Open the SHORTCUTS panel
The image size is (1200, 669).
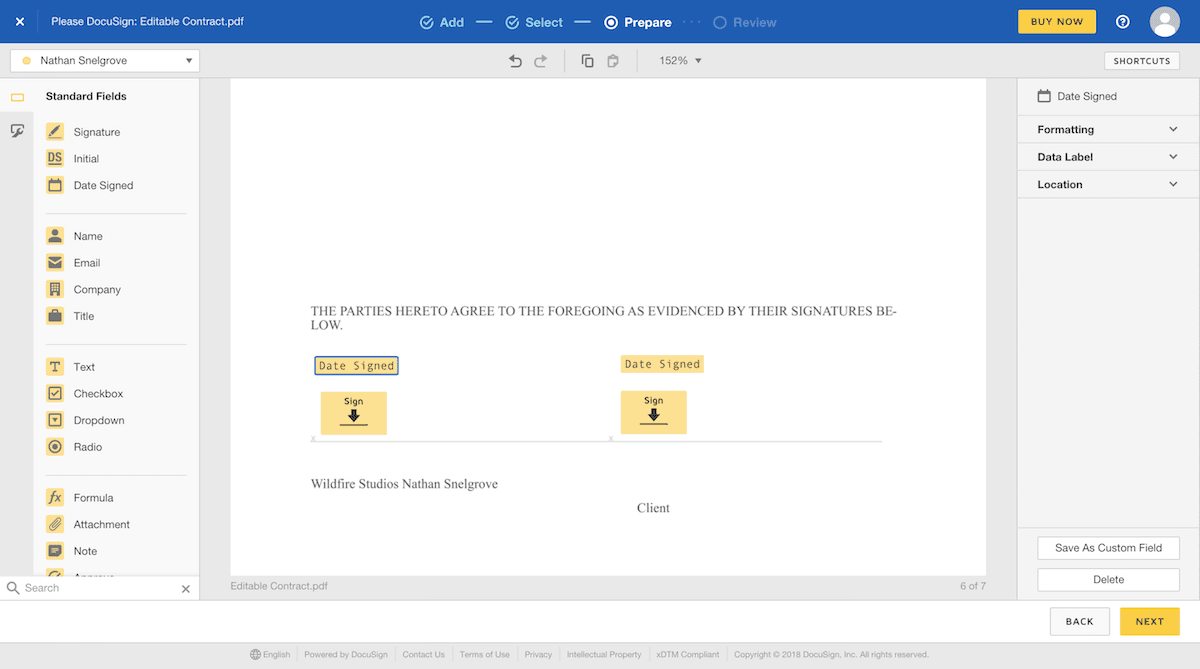(1142, 61)
